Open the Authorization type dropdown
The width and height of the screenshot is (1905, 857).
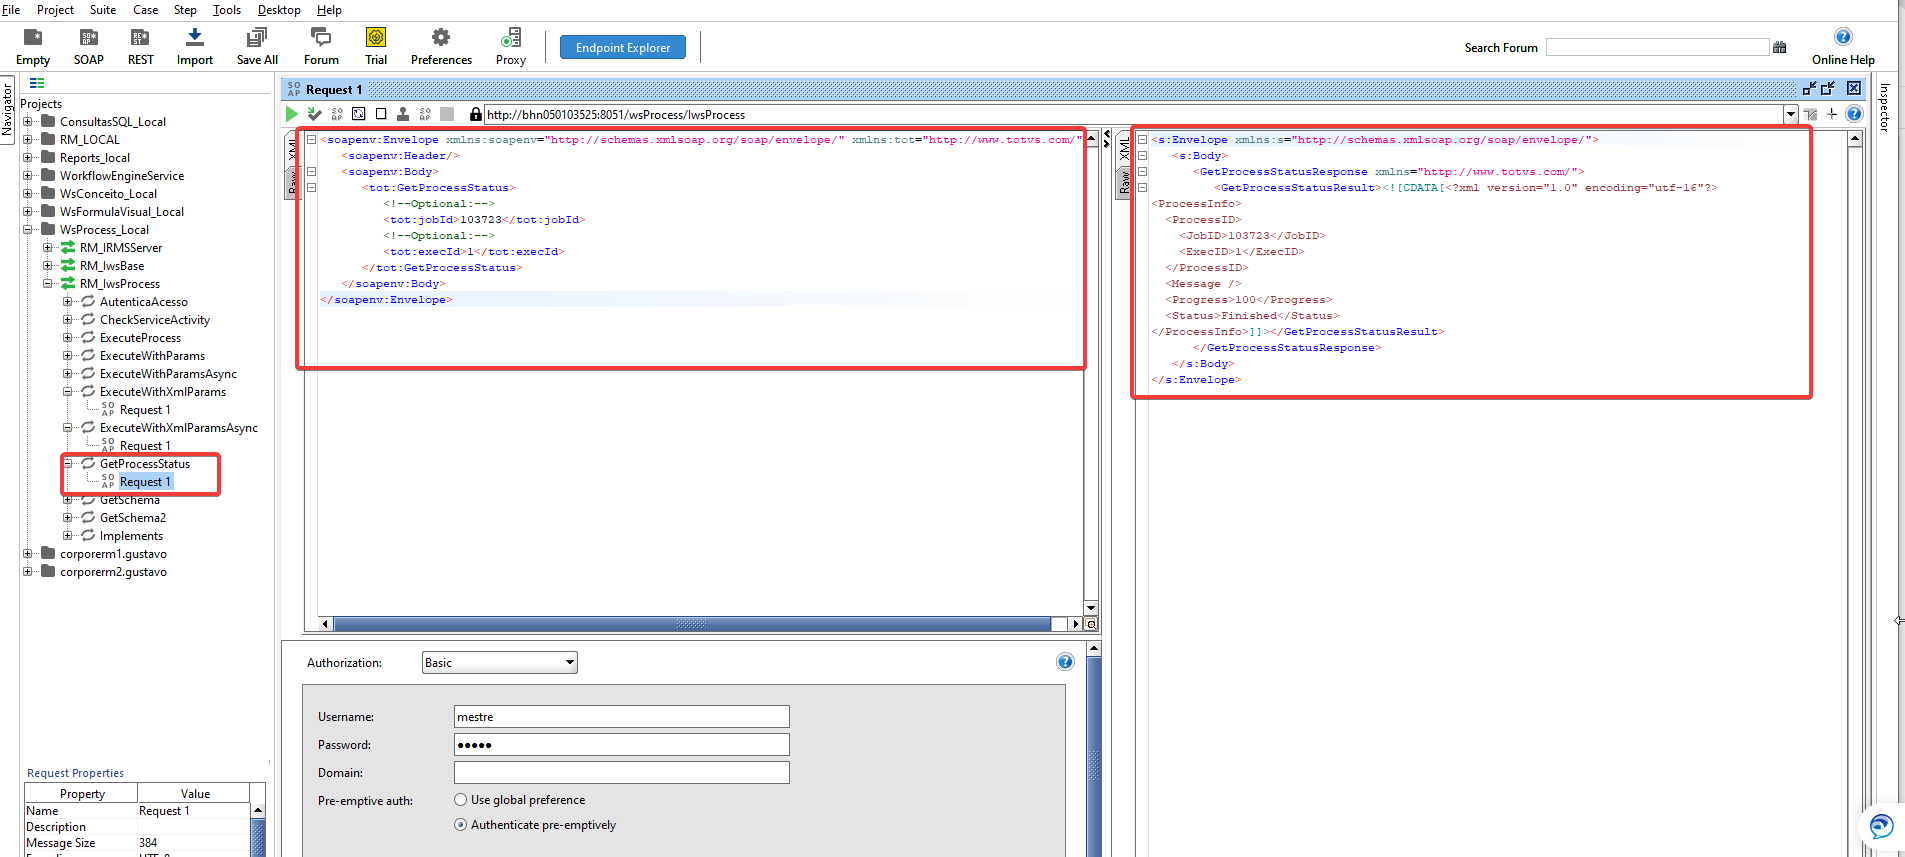[x=499, y=662]
